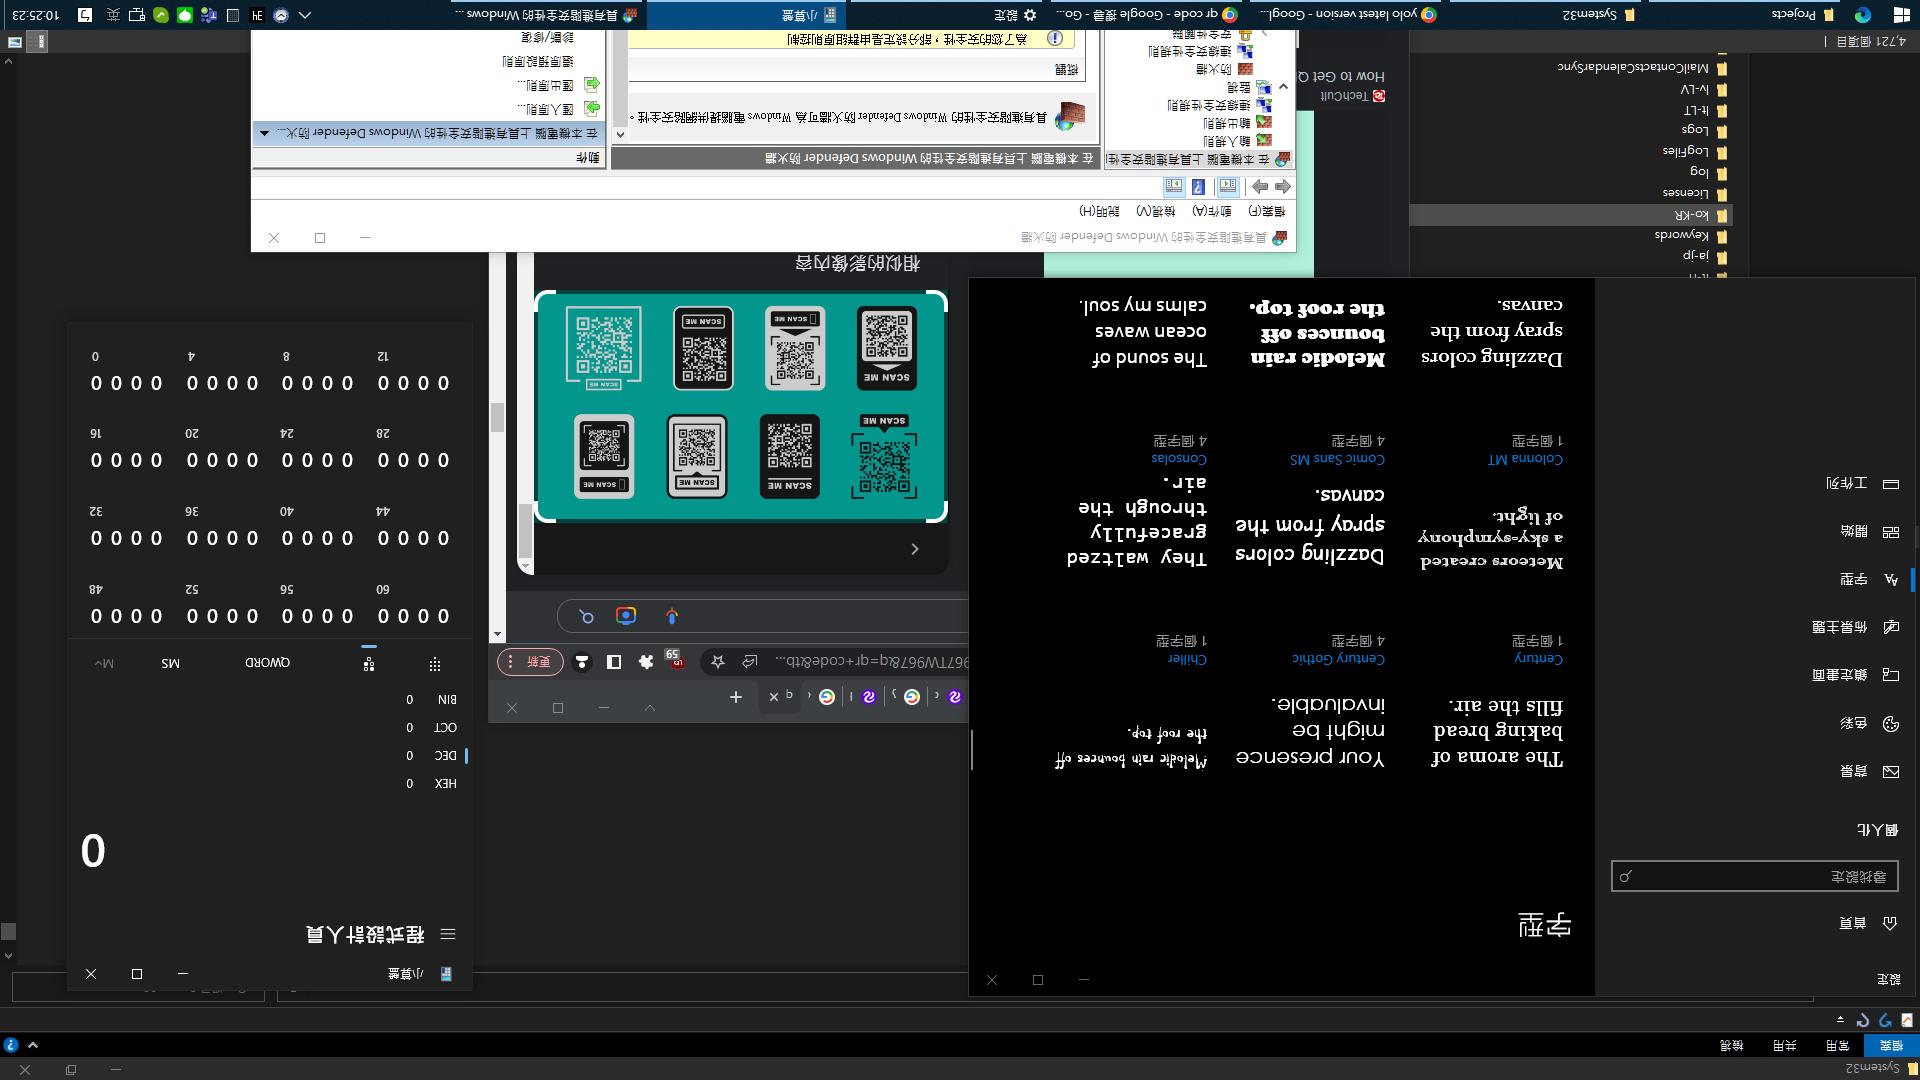
Task: Toggle Calculator bit 4
Action: [x=192, y=383]
